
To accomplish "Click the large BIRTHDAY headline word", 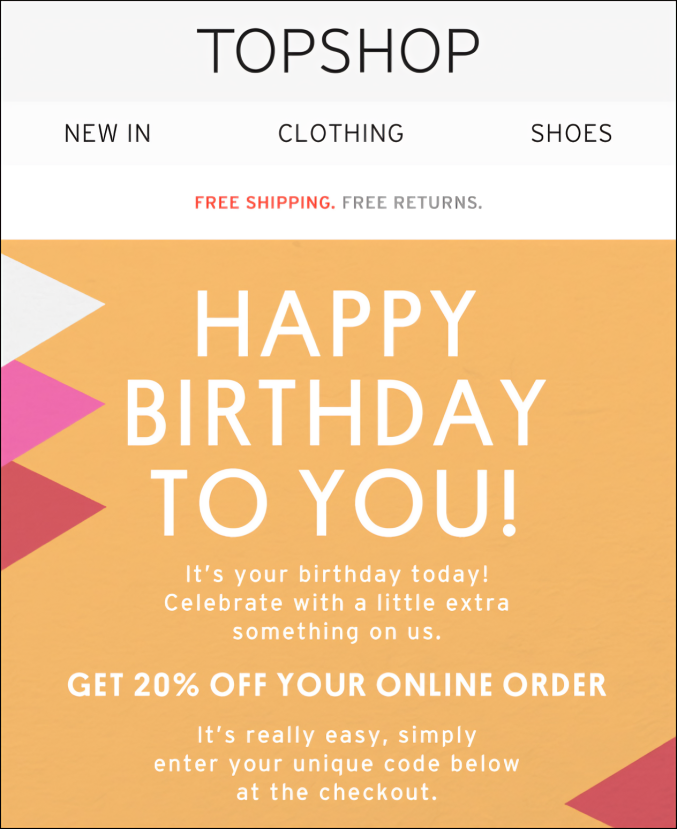I will point(336,414).
